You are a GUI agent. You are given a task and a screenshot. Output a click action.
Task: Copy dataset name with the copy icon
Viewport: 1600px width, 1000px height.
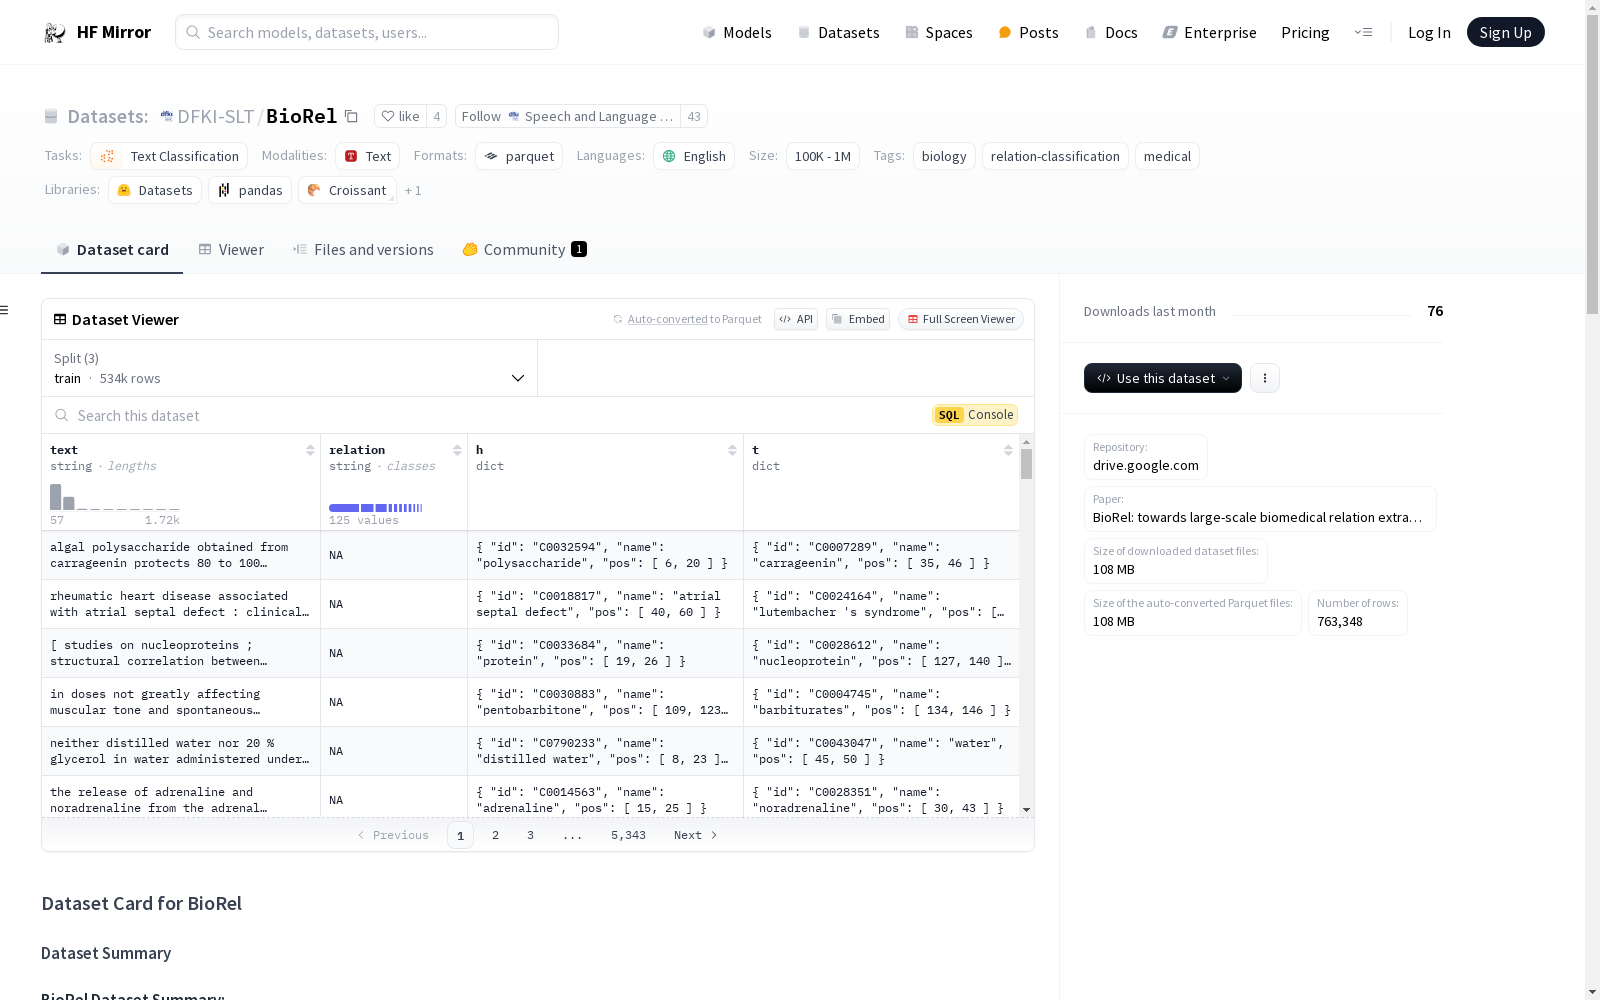(351, 116)
